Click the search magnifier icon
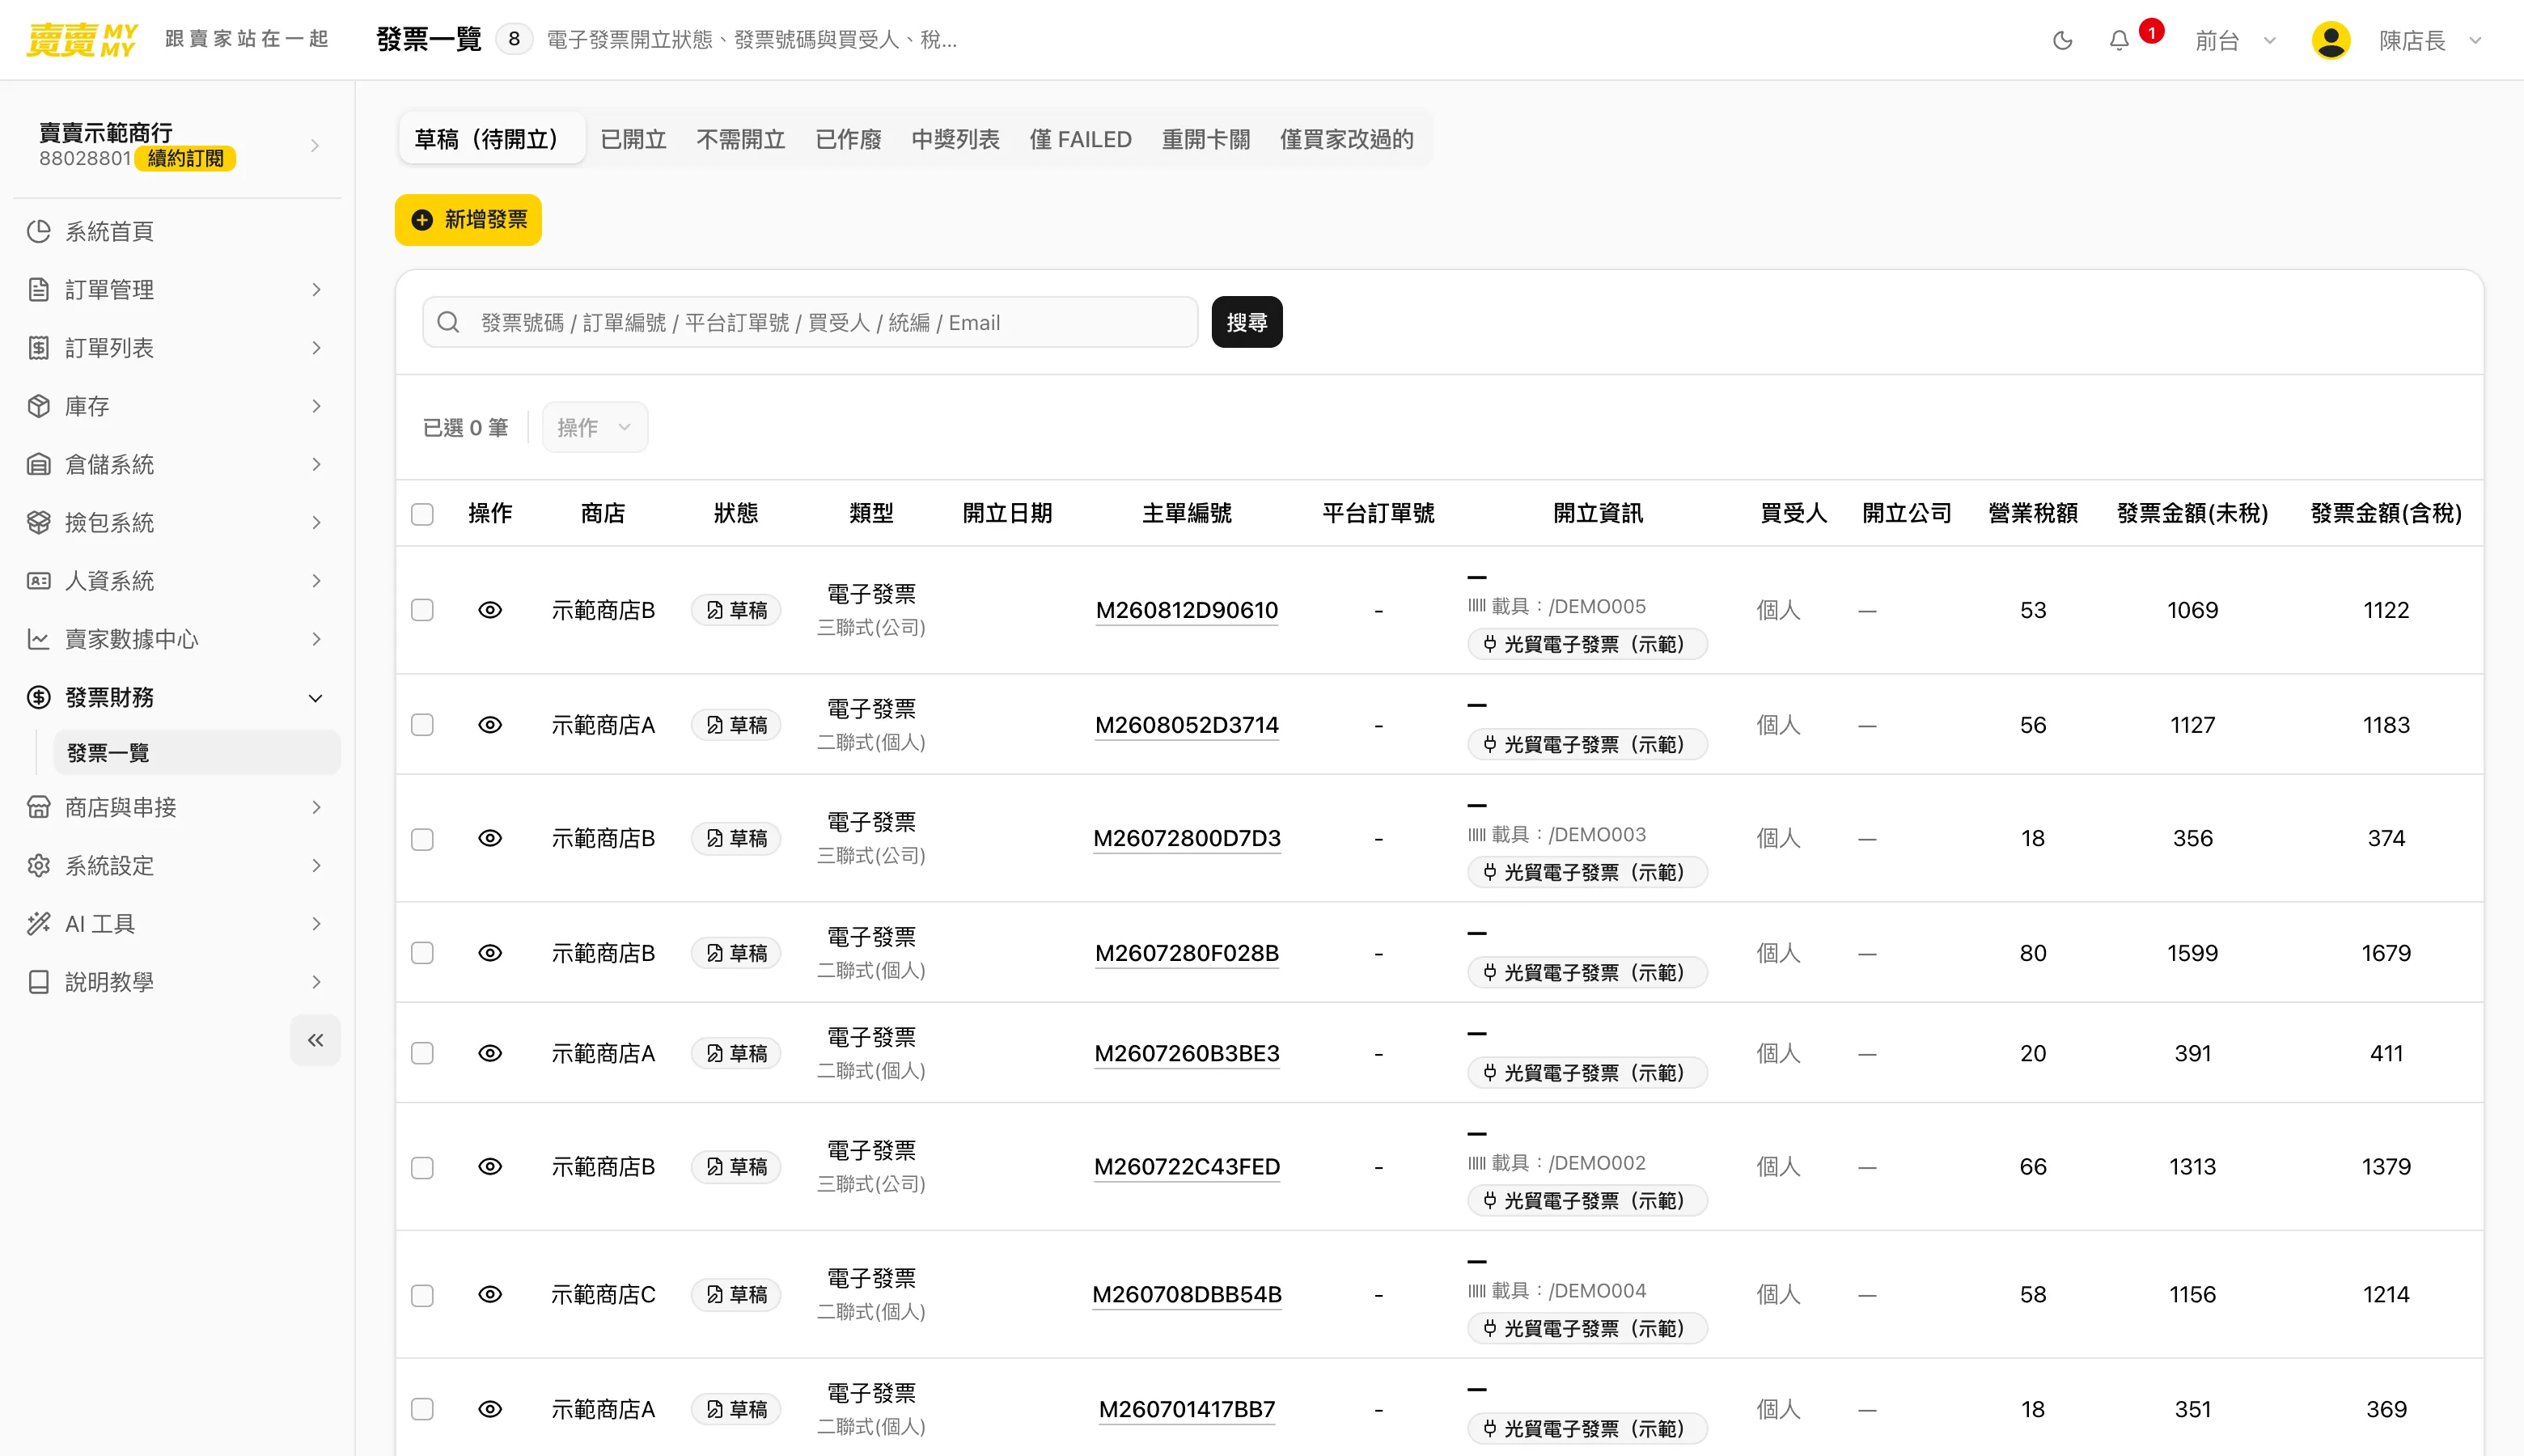Screen dimensions: 2524x1456 click(x=448, y=322)
